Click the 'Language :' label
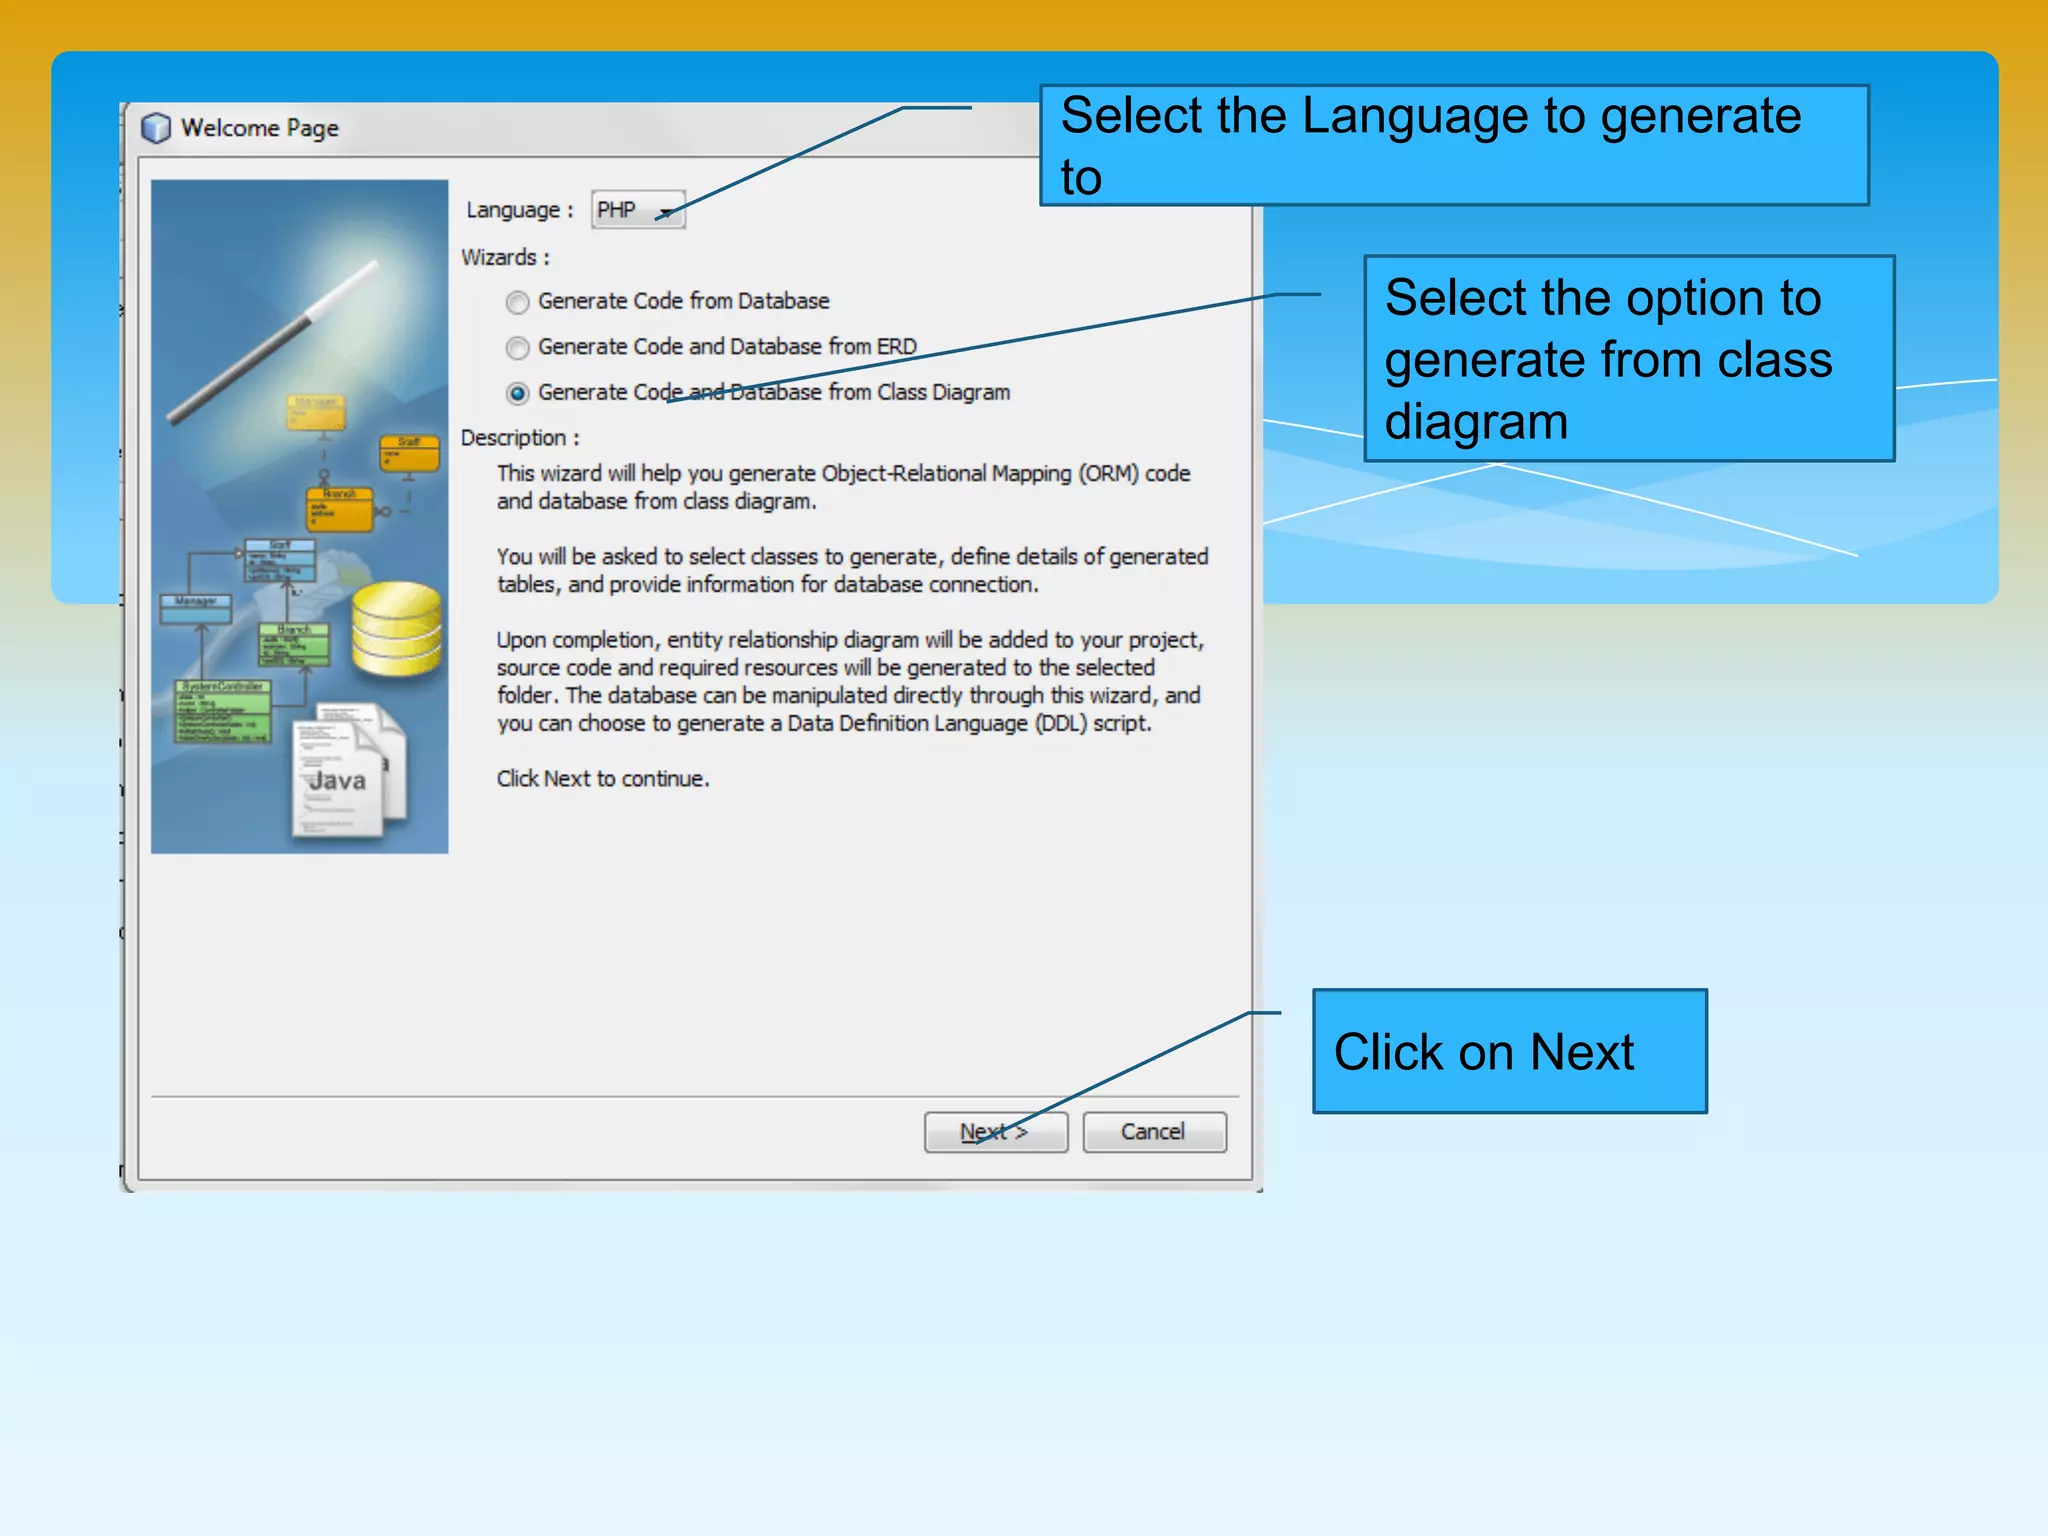Viewport: 2048px width, 1536px height. [520, 210]
